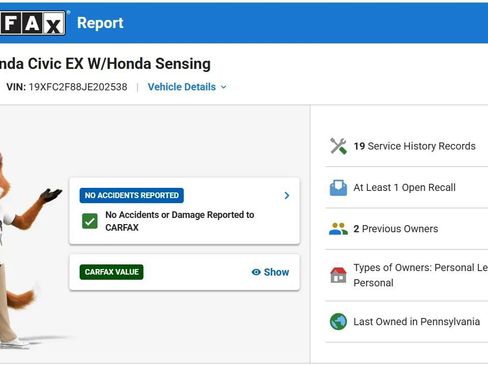
Task: Click the globe last owned icon
Action: click(x=338, y=322)
